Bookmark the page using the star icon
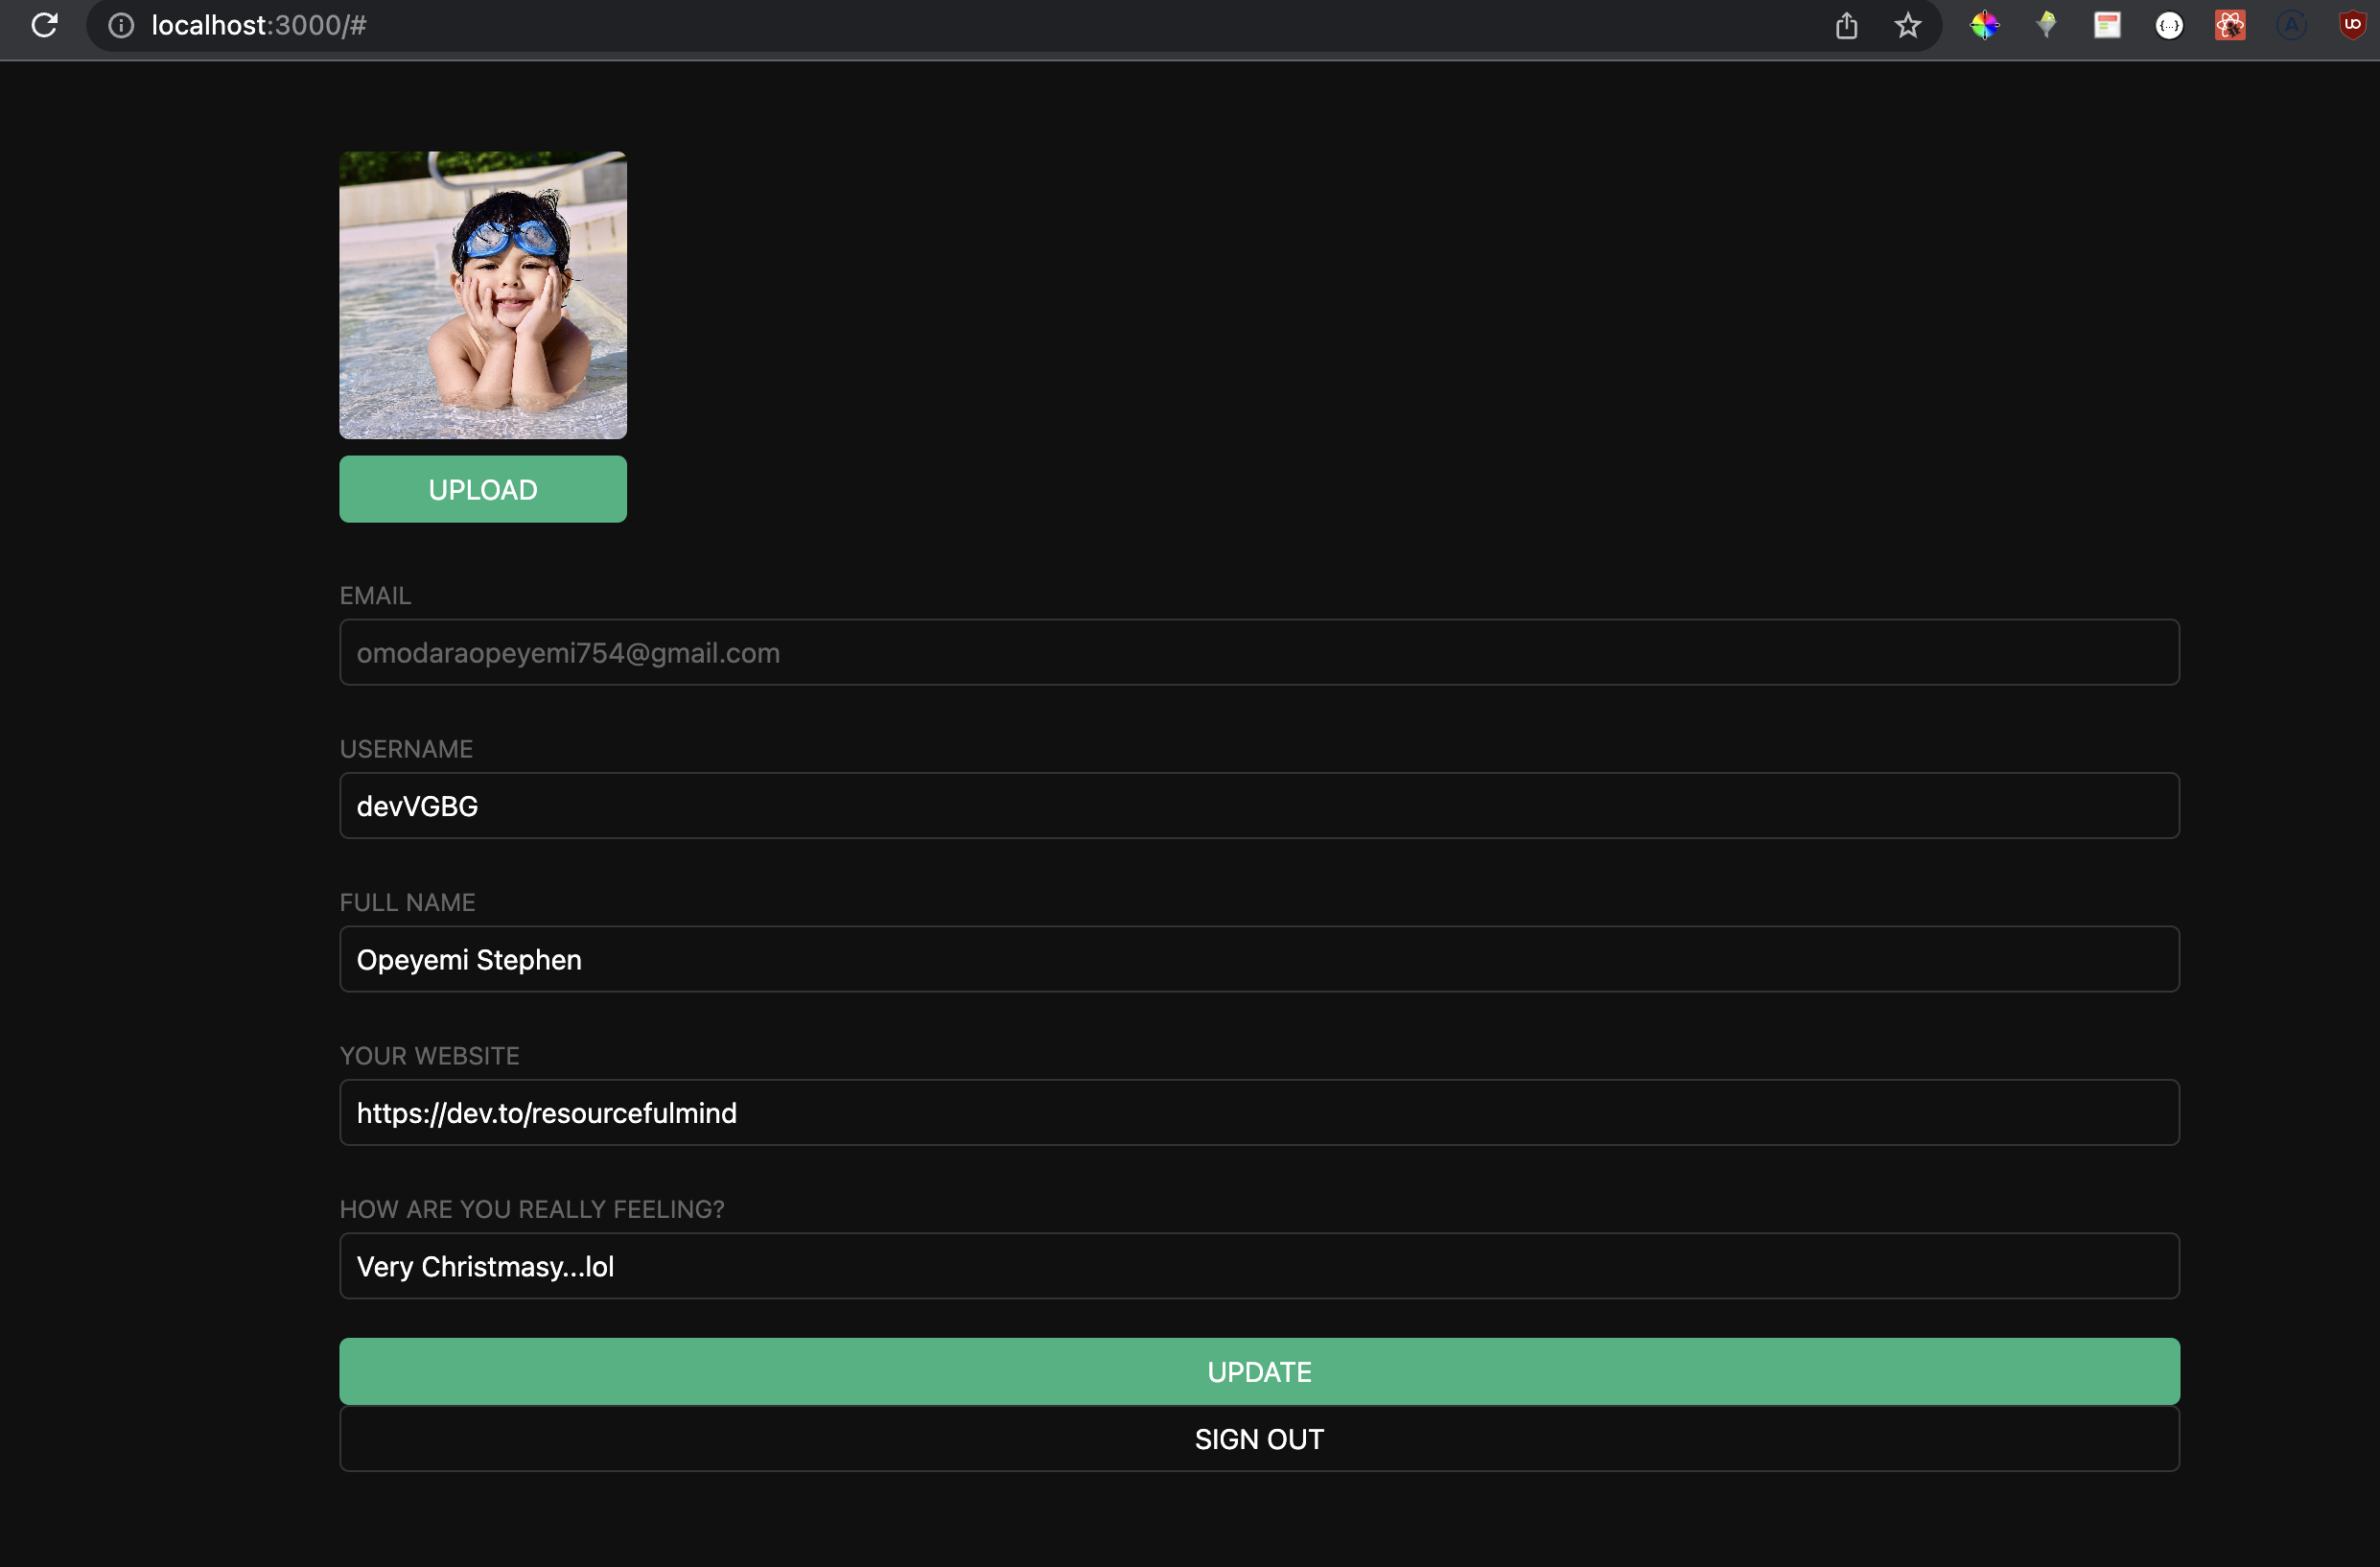 click(x=1907, y=25)
